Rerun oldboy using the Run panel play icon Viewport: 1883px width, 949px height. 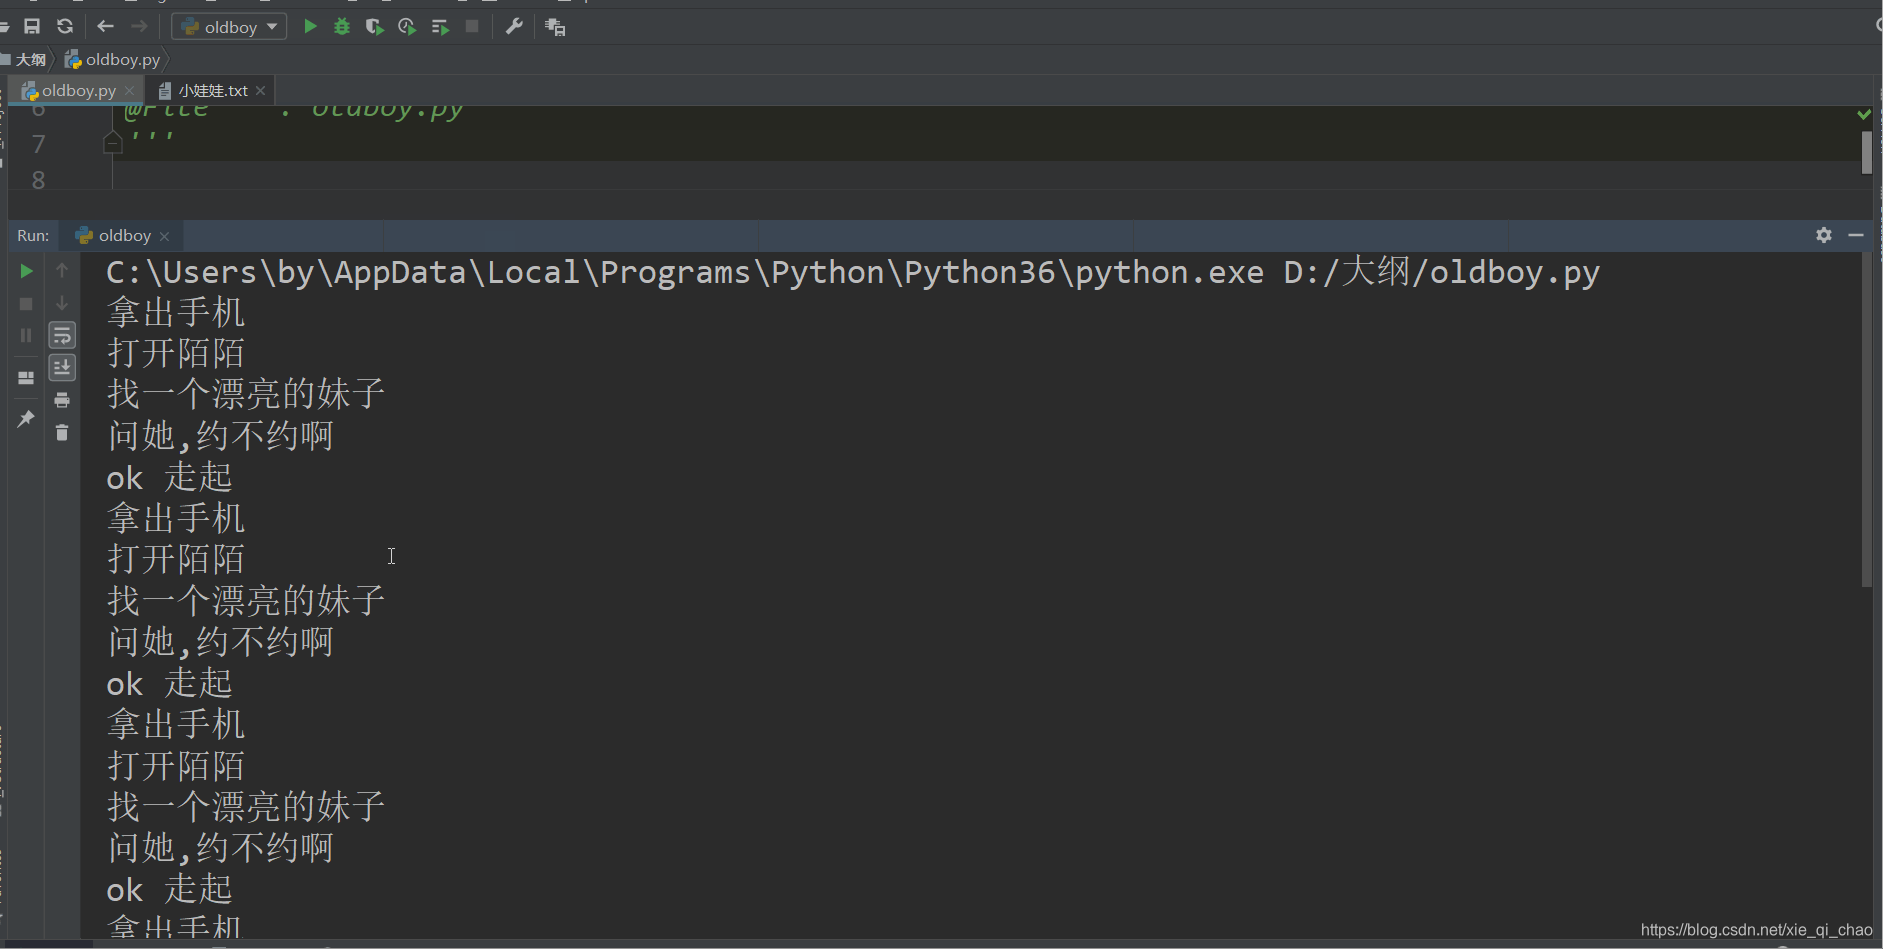26,271
